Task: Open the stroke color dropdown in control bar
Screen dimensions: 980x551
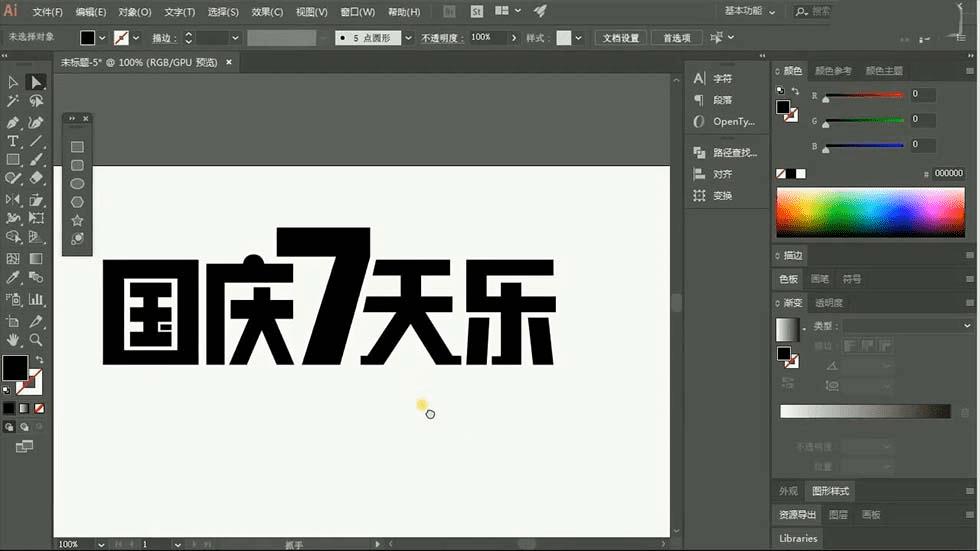Action: pos(136,38)
